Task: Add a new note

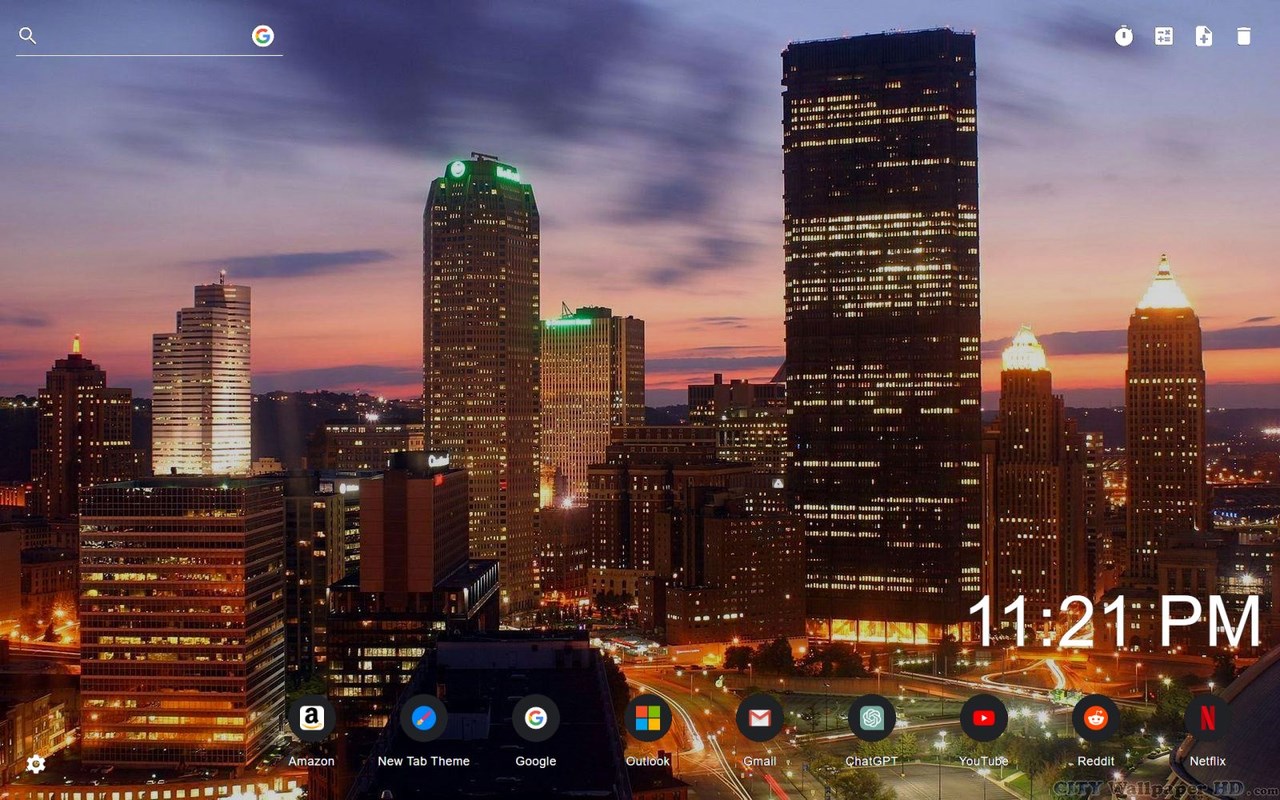Action: [1204, 36]
